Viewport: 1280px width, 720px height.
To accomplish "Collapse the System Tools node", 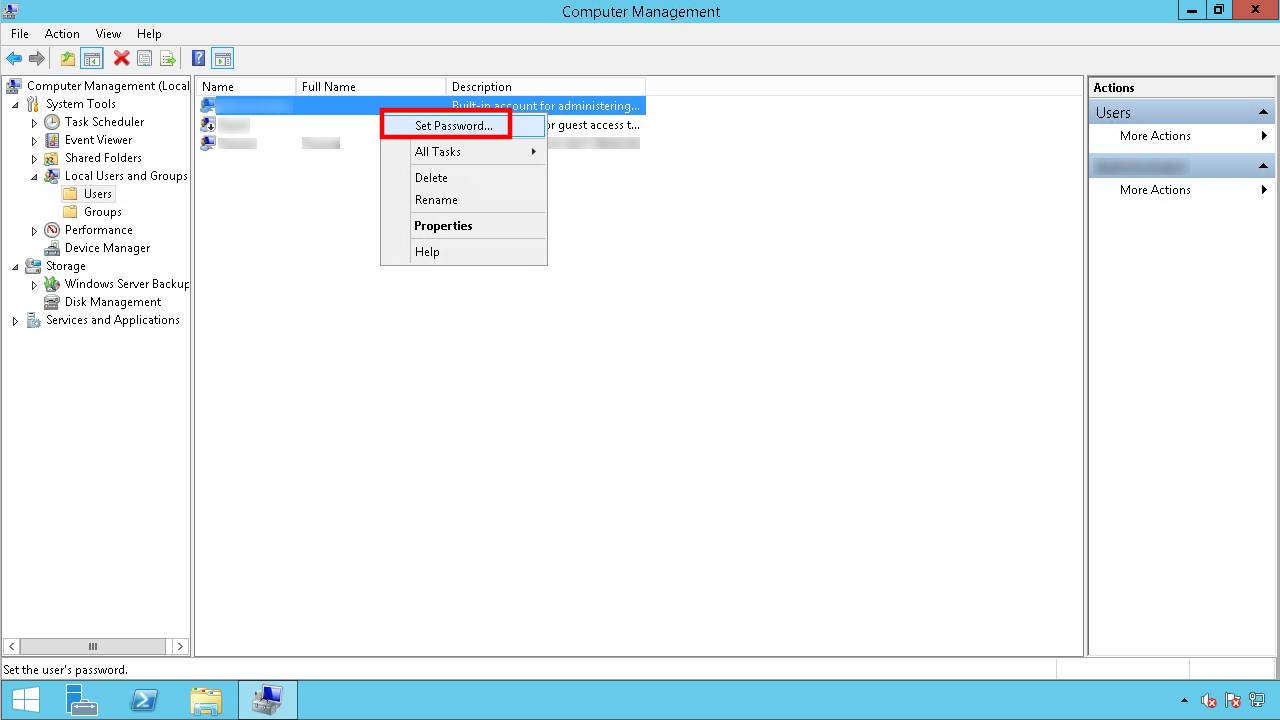I will (x=15, y=104).
